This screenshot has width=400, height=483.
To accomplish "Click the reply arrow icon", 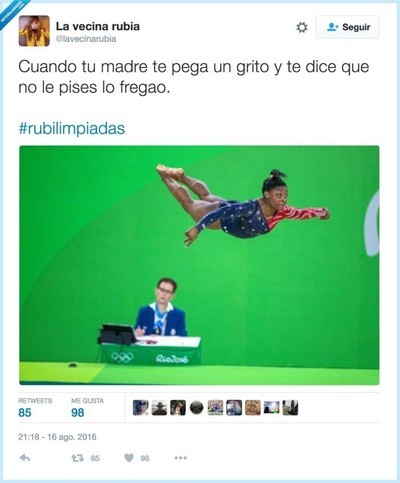I will (x=25, y=458).
